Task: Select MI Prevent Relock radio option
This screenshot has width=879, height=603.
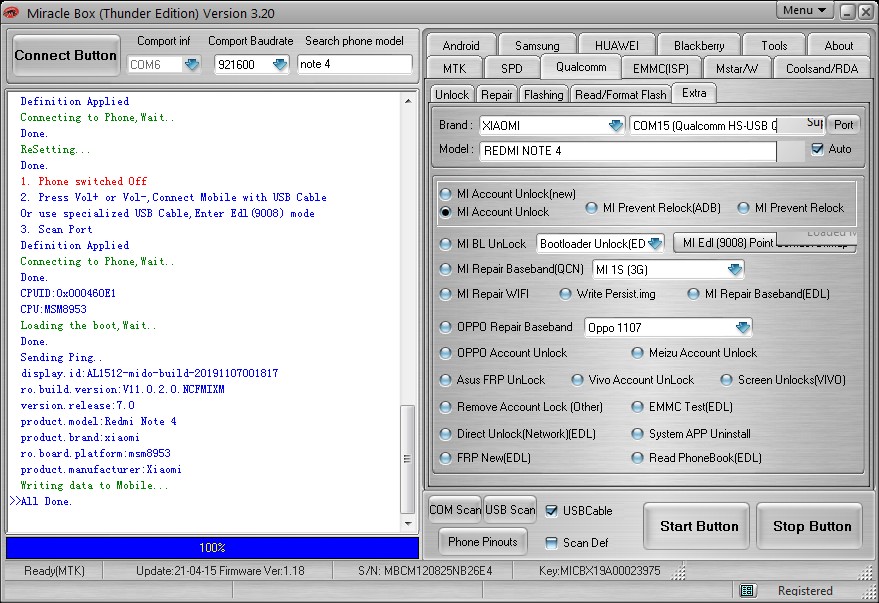Action: pos(743,208)
